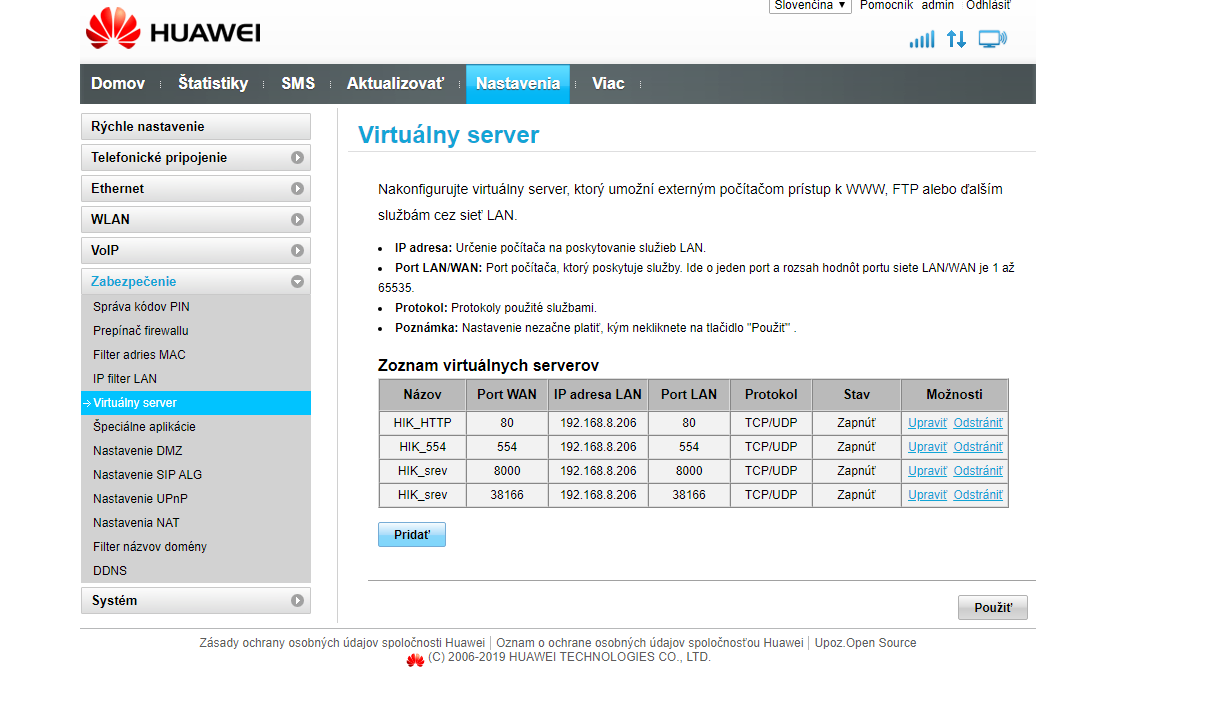1208x714 pixels.
Task: Click the Použiť apply button
Action: click(x=992, y=608)
